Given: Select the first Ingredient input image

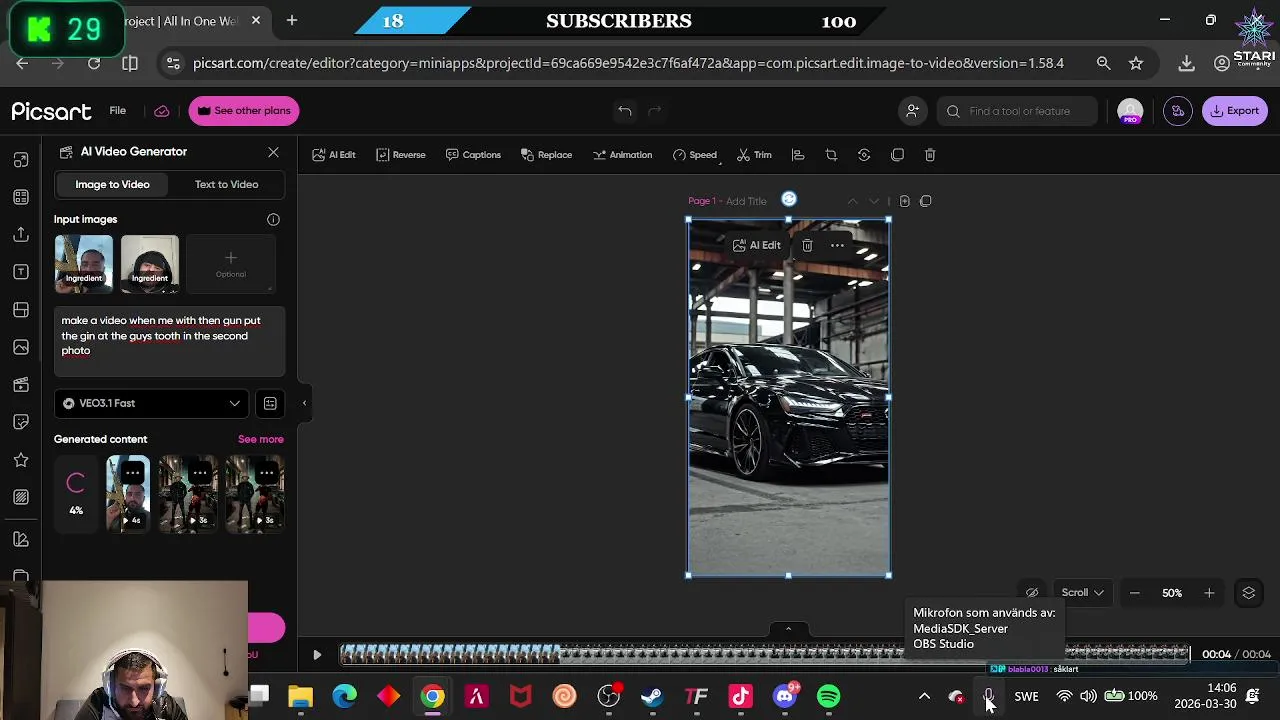Looking at the screenshot, I should tap(84, 264).
